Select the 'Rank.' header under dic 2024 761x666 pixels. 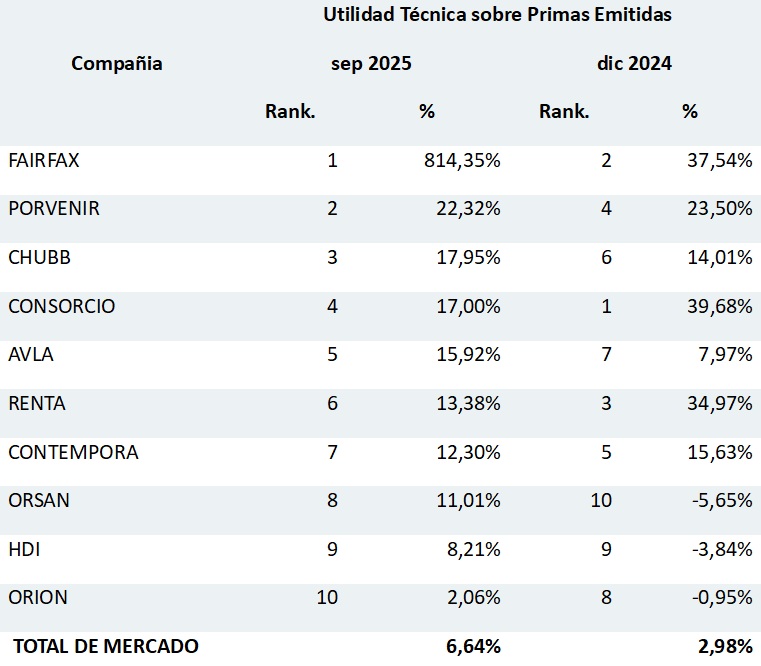point(564,112)
